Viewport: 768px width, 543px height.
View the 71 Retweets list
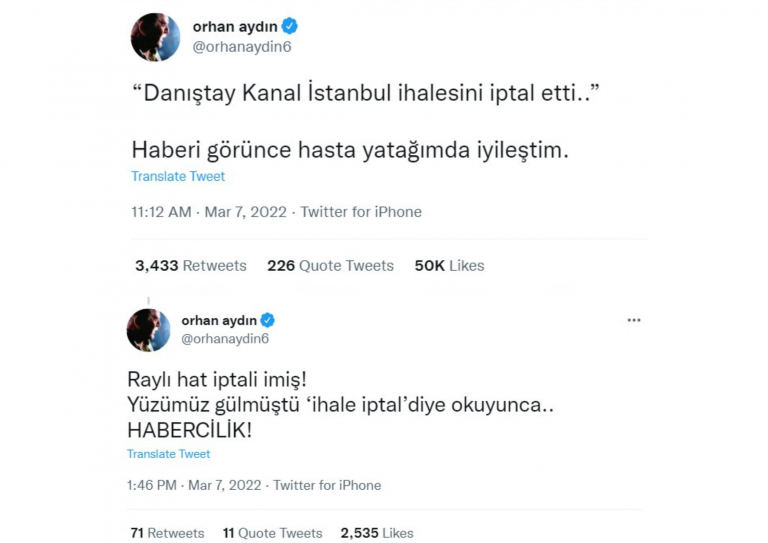pyautogui.click(x=168, y=533)
